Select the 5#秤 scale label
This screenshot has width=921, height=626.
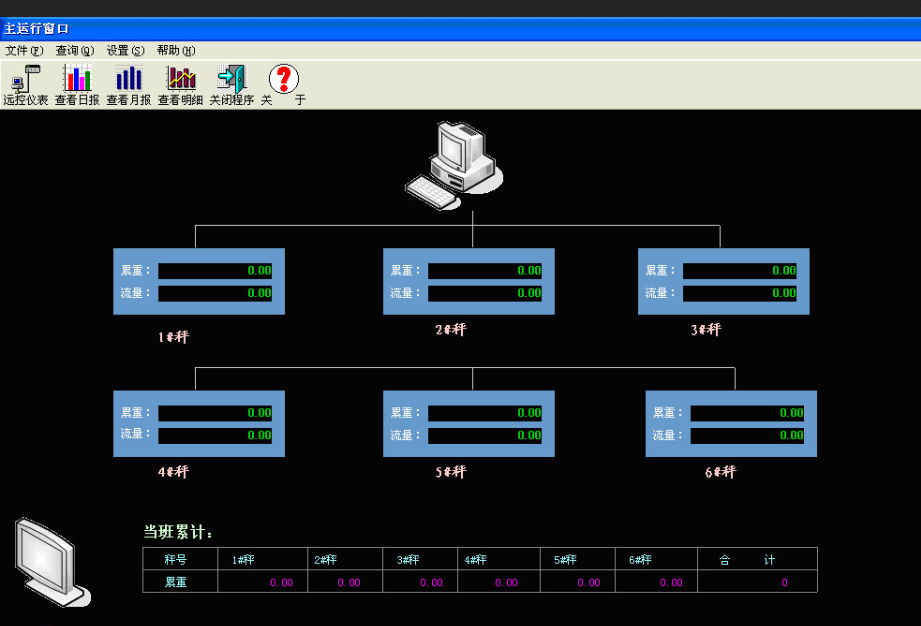(451, 472)
